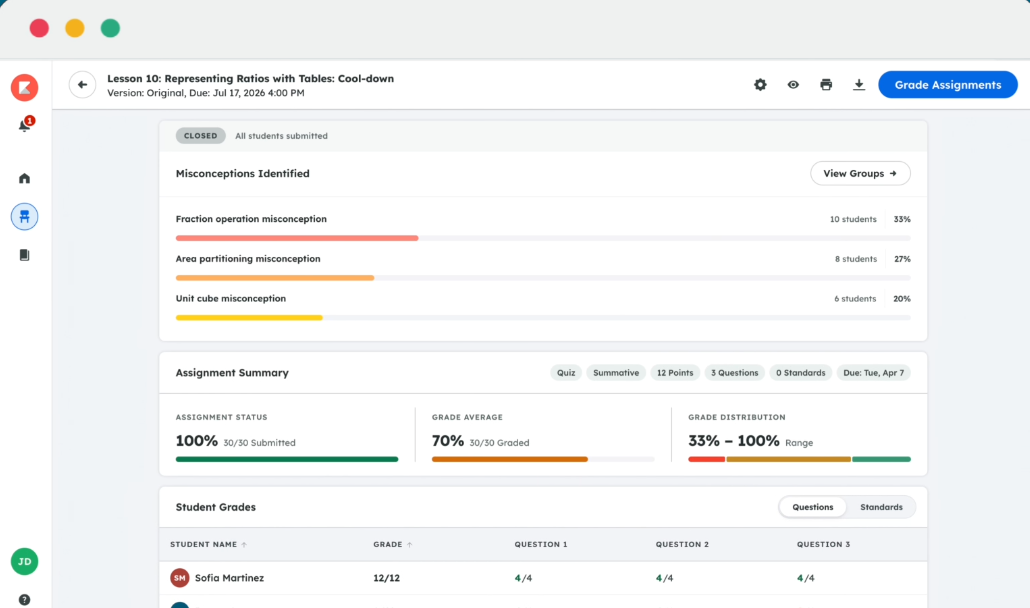Click the Quiz tag chip
This screenshot has width=1030, height=608.
(566, 373)
